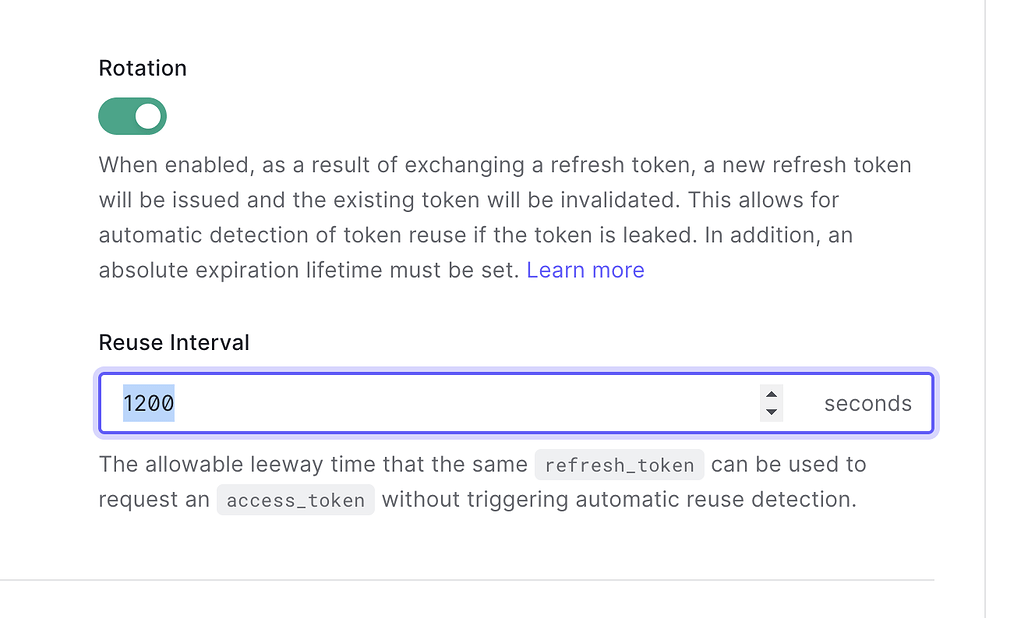Click the stepper down arrow
Image resolution: width=1035 pixels, height=618 pixels.
tap(771, 410)
